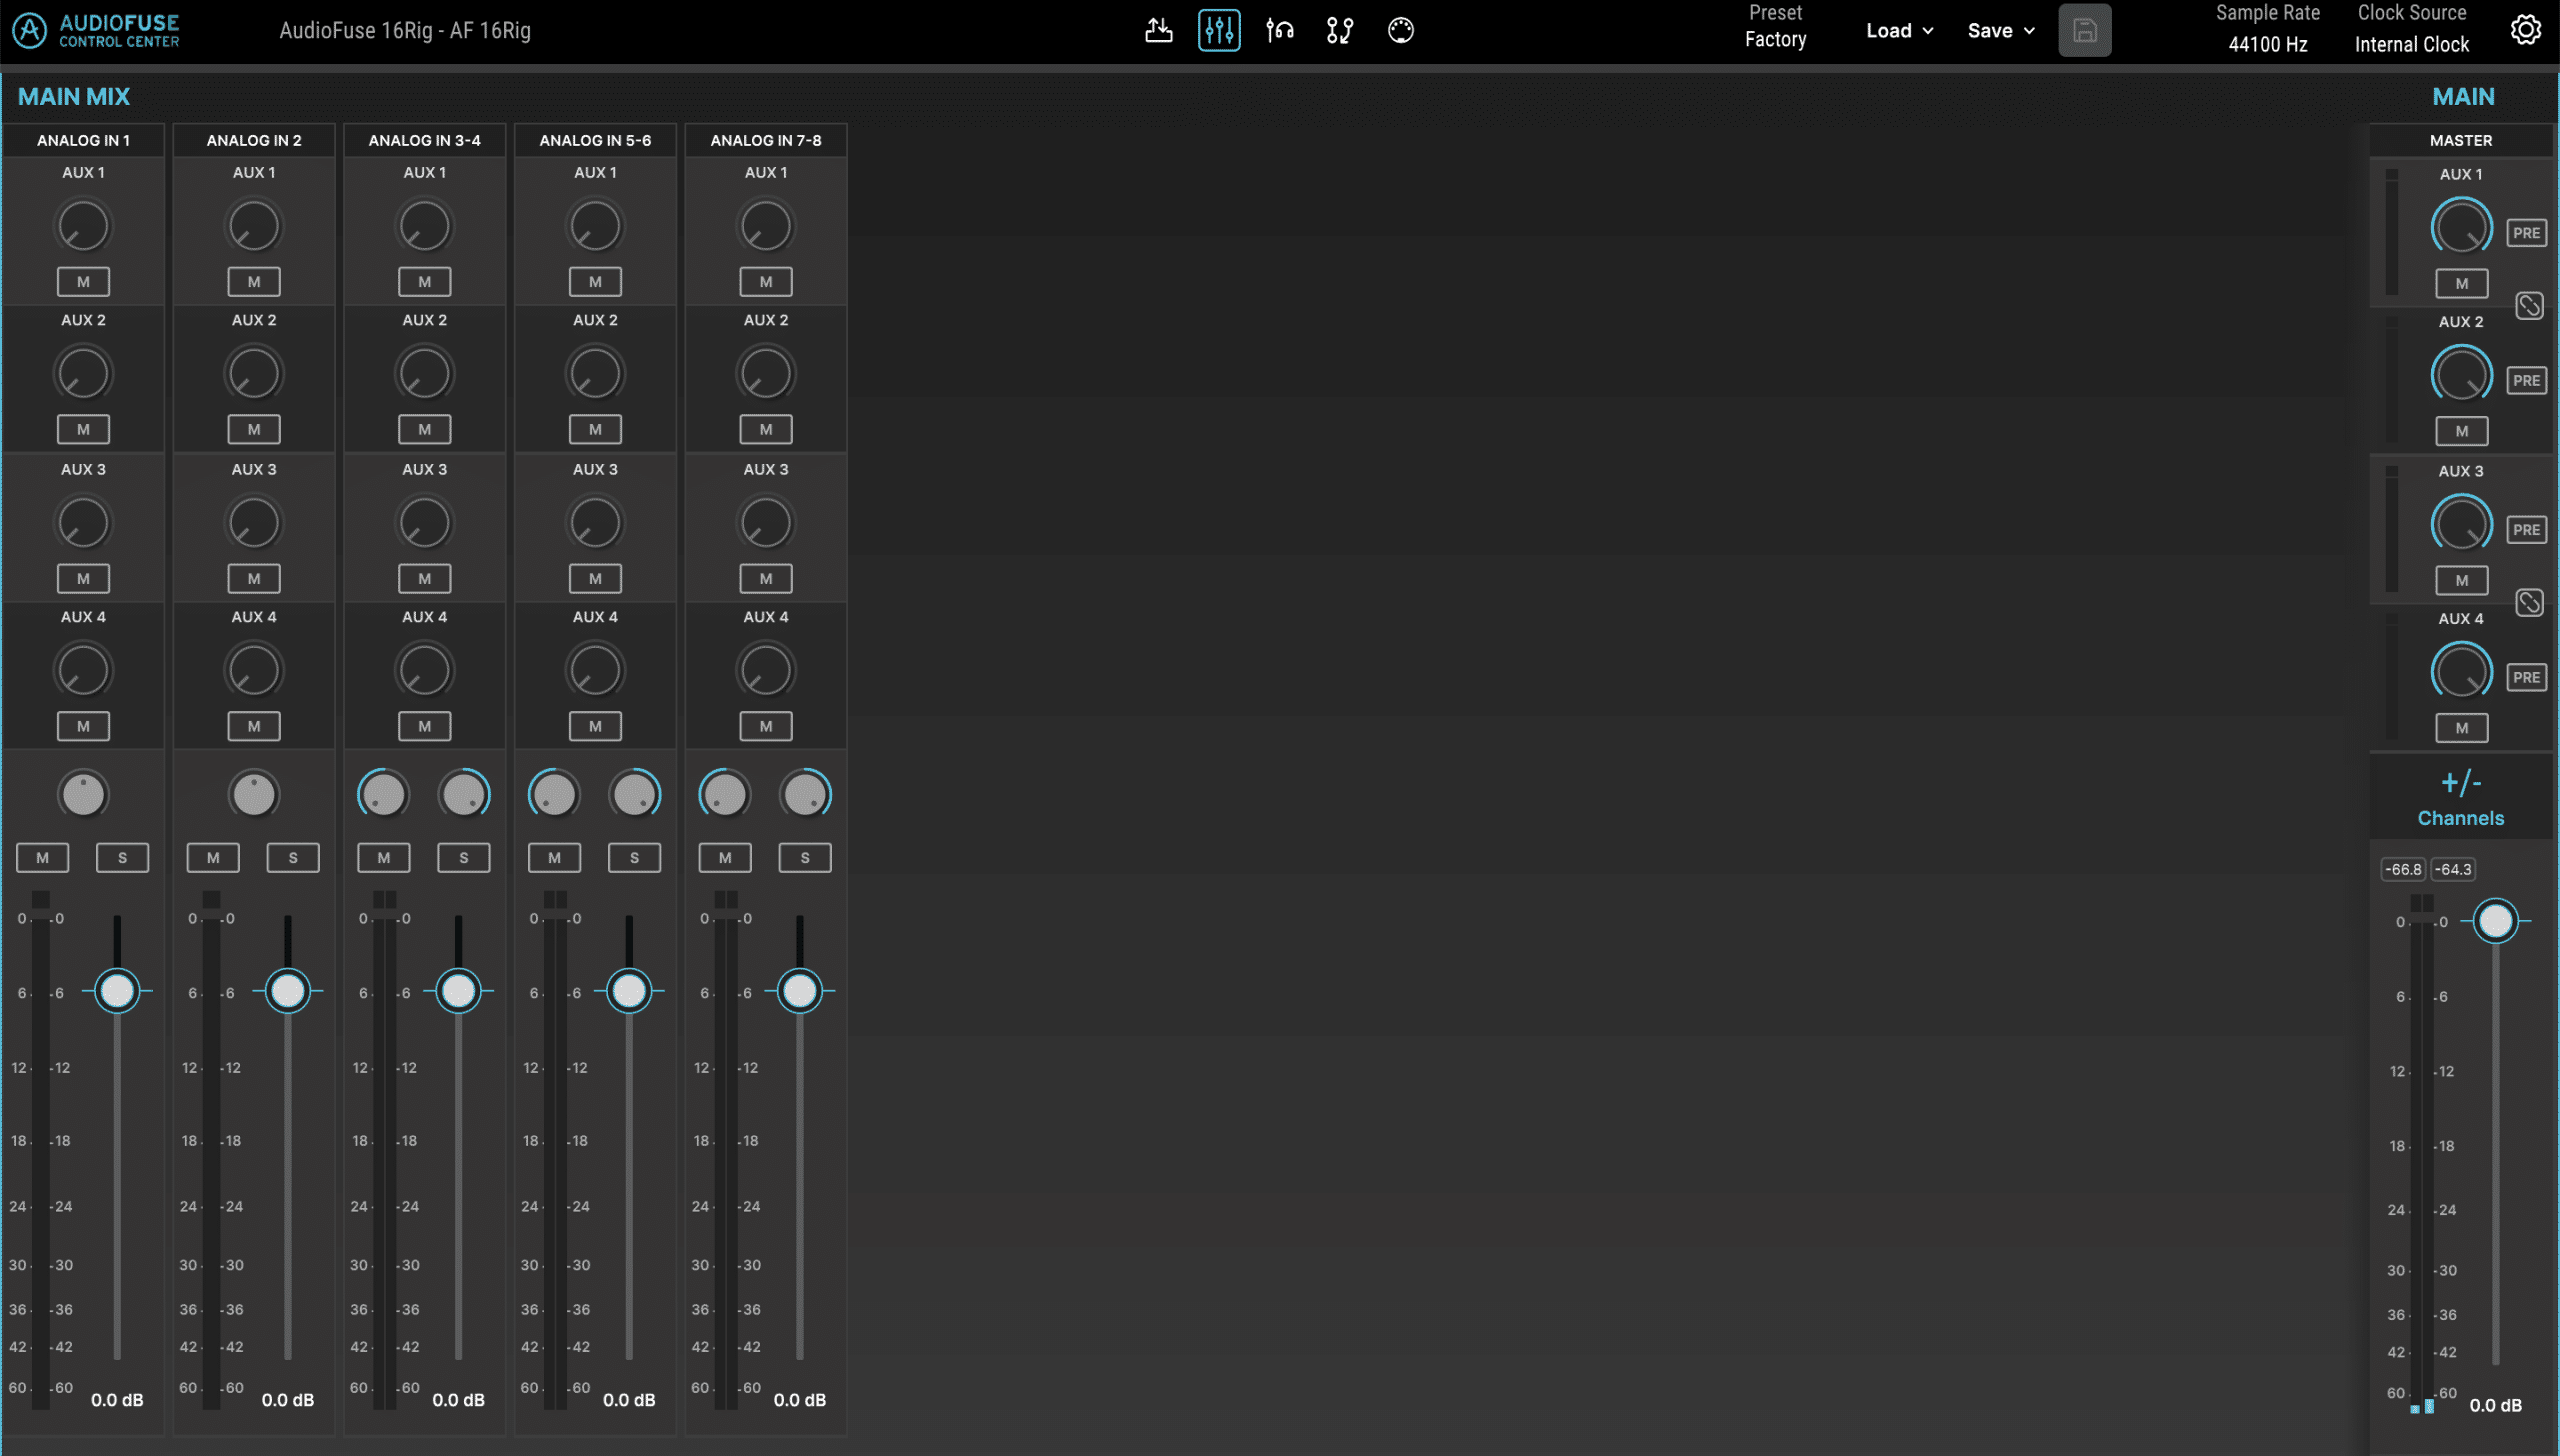
Task: Click the ANALOG IN 2 channel header
Action: pos(254,140)
